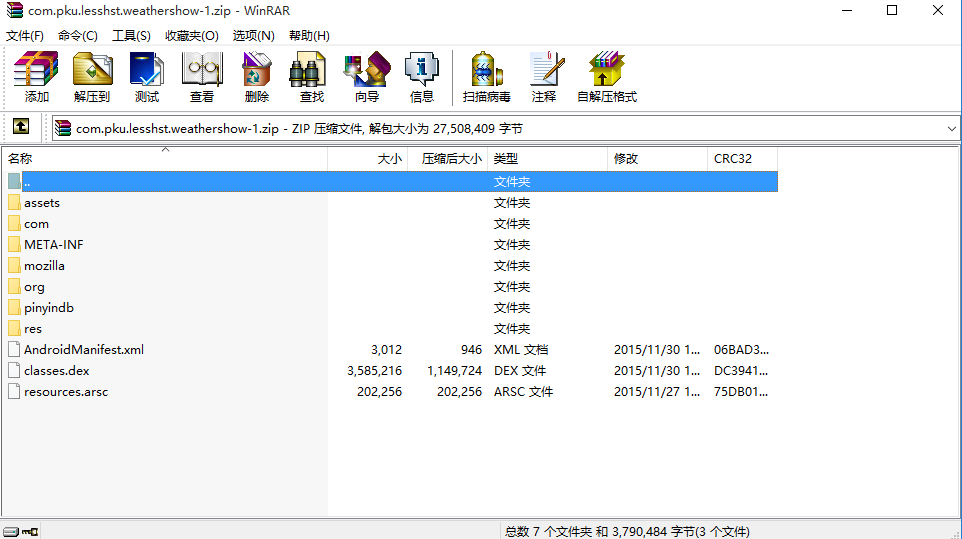962x539 pixels.
Task: Sort by Size (大小) column header
Action: (x=389, y=159)
